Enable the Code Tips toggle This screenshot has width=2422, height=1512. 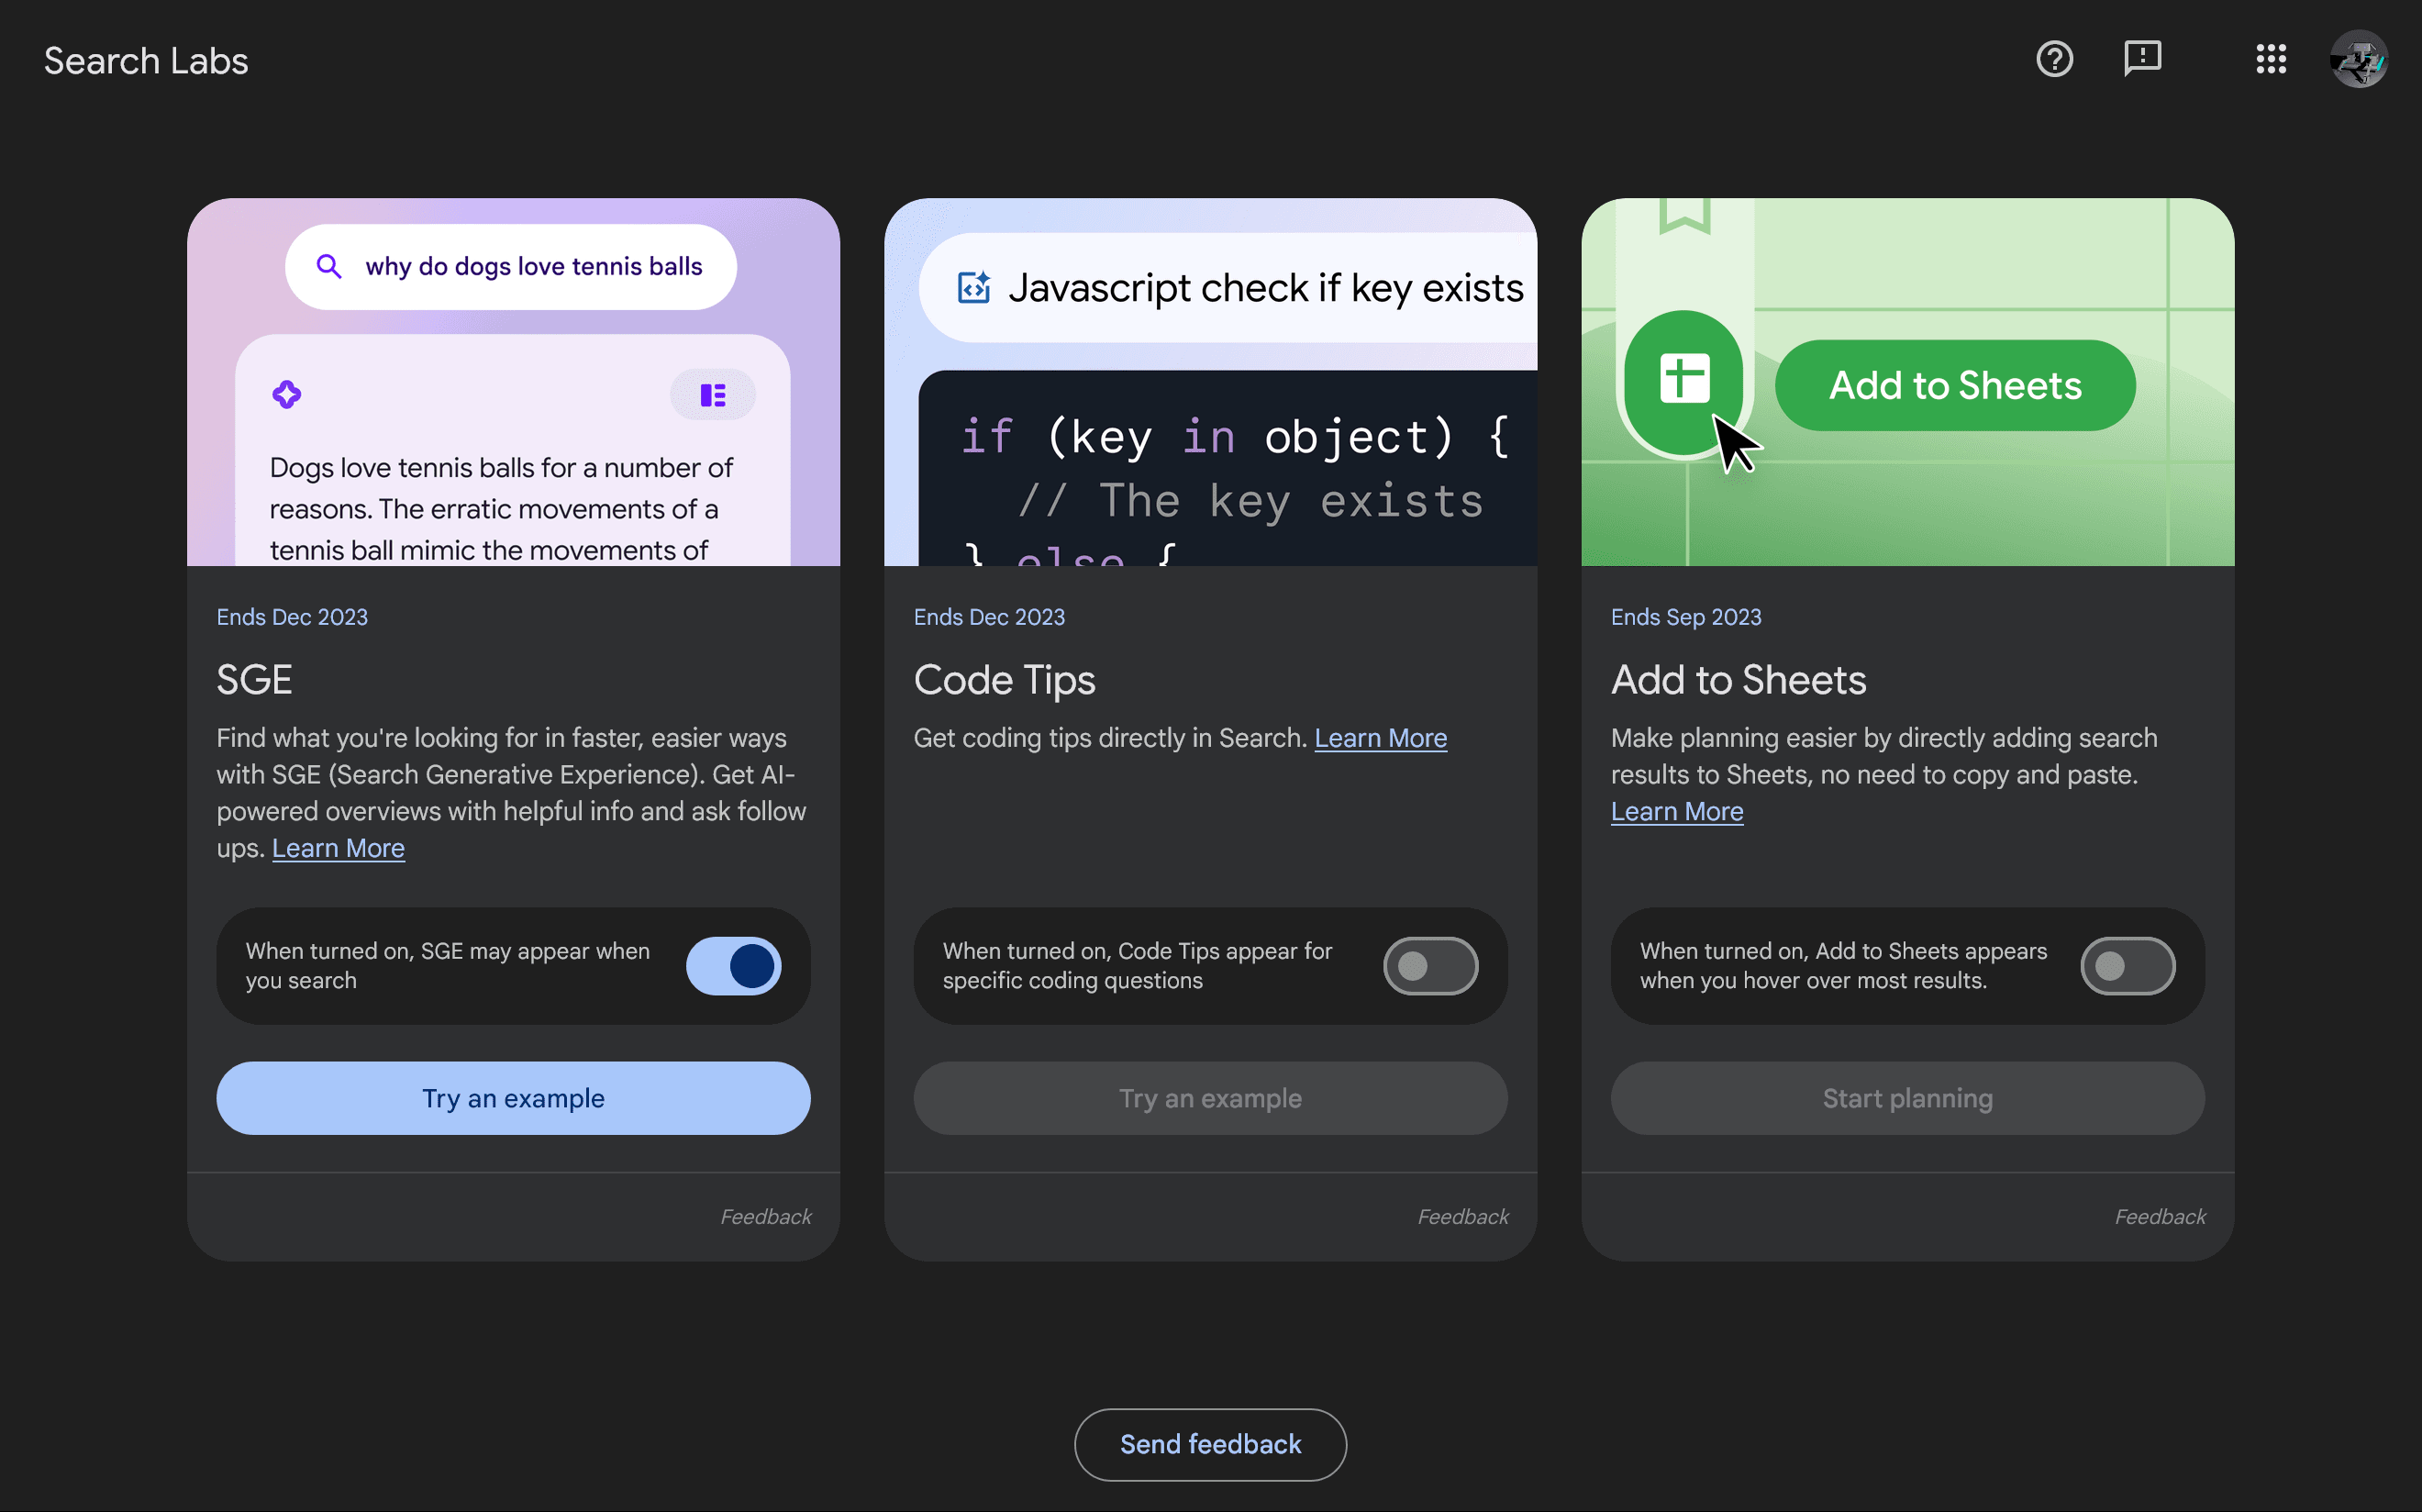click(1430, 966)
